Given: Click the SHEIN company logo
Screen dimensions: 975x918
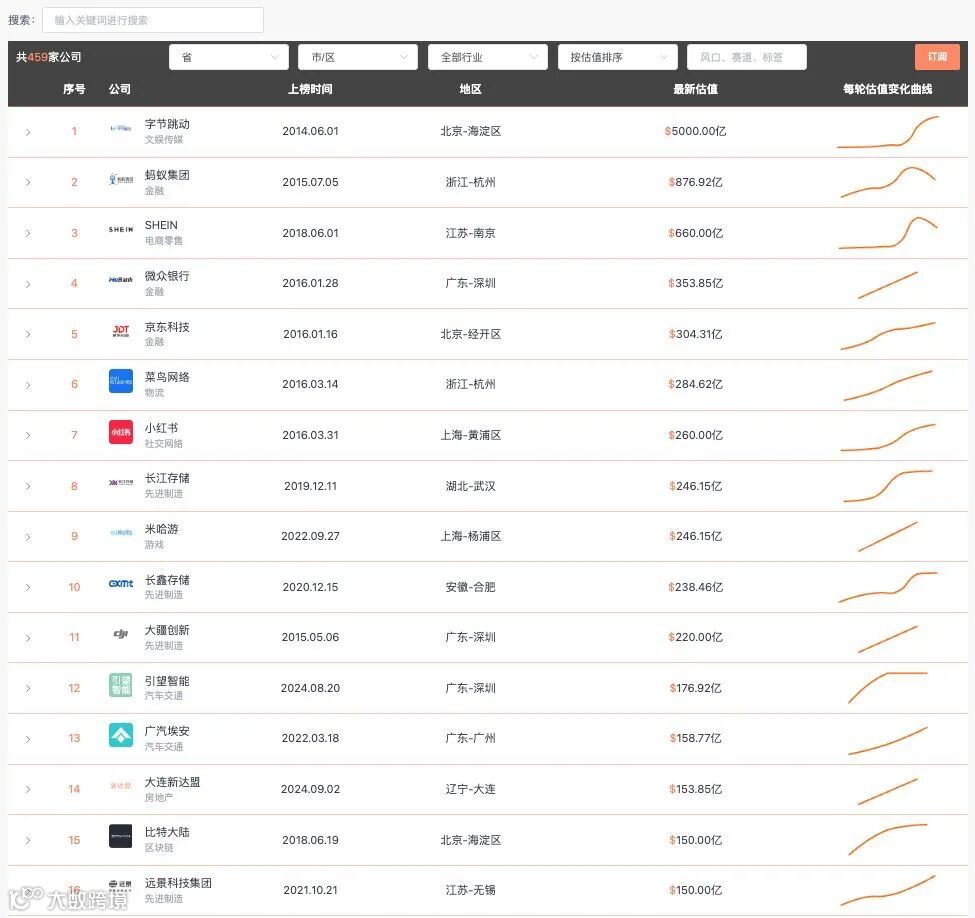Looking at the screenshot, I should tap(121, 230).
